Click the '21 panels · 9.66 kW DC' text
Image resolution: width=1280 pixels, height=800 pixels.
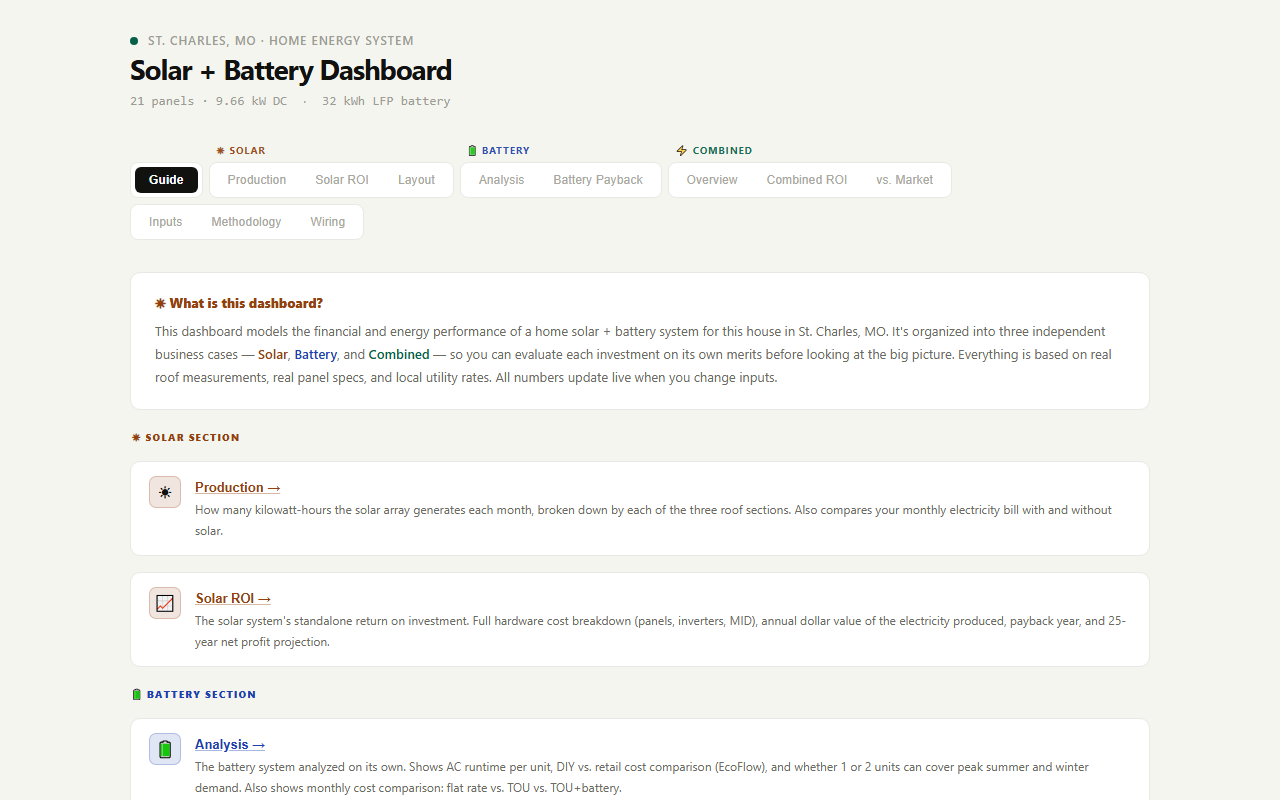[209, 101]
